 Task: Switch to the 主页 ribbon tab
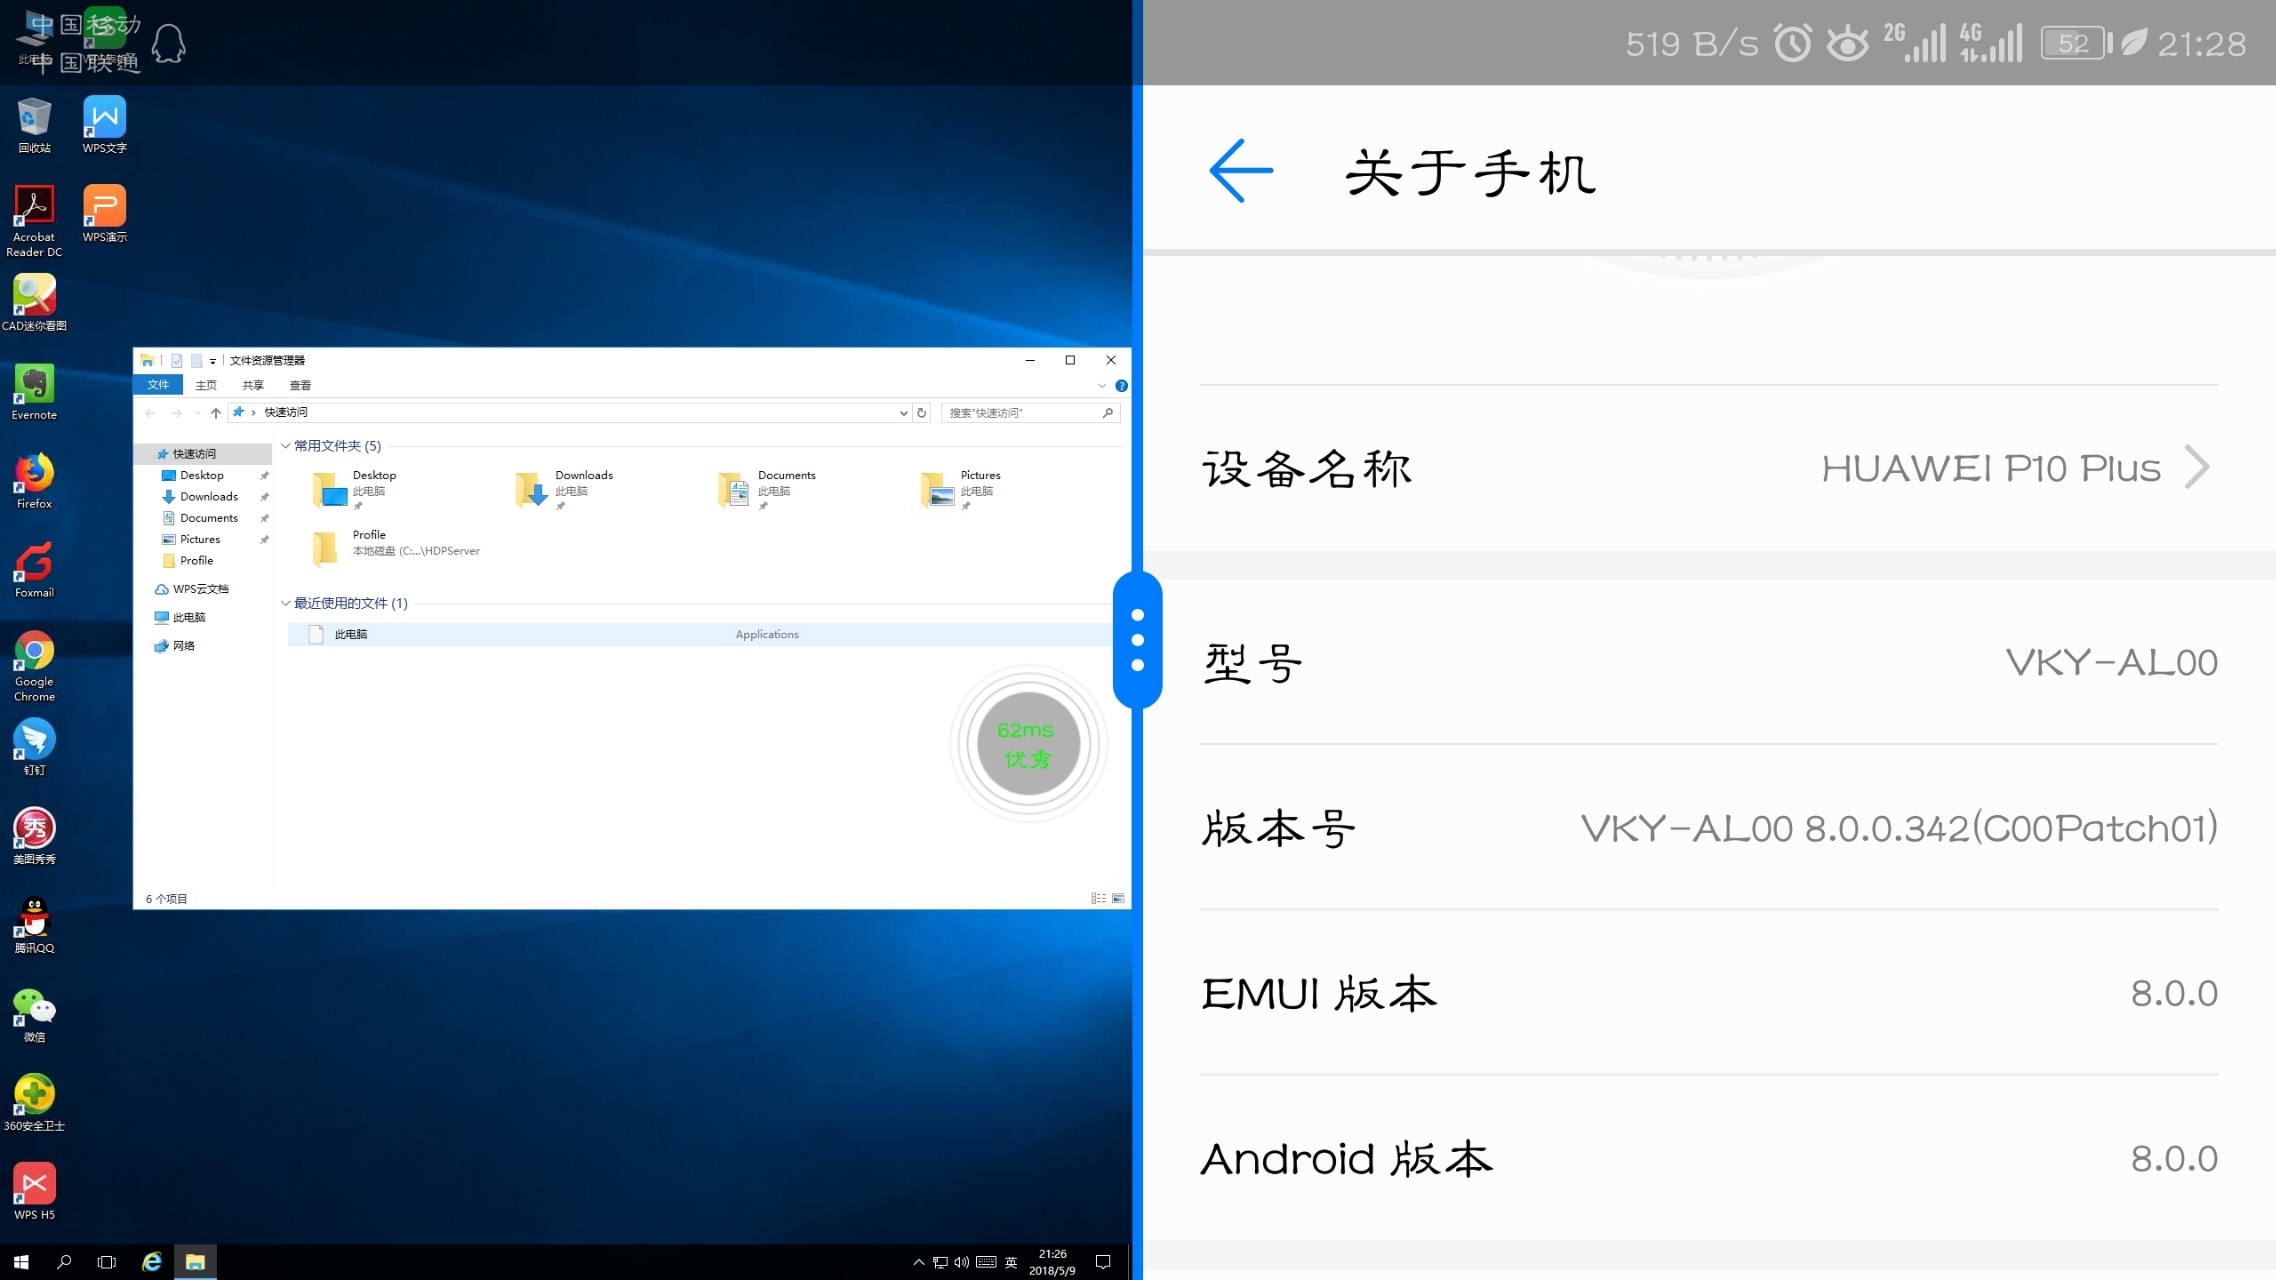(x=206, y=385)
